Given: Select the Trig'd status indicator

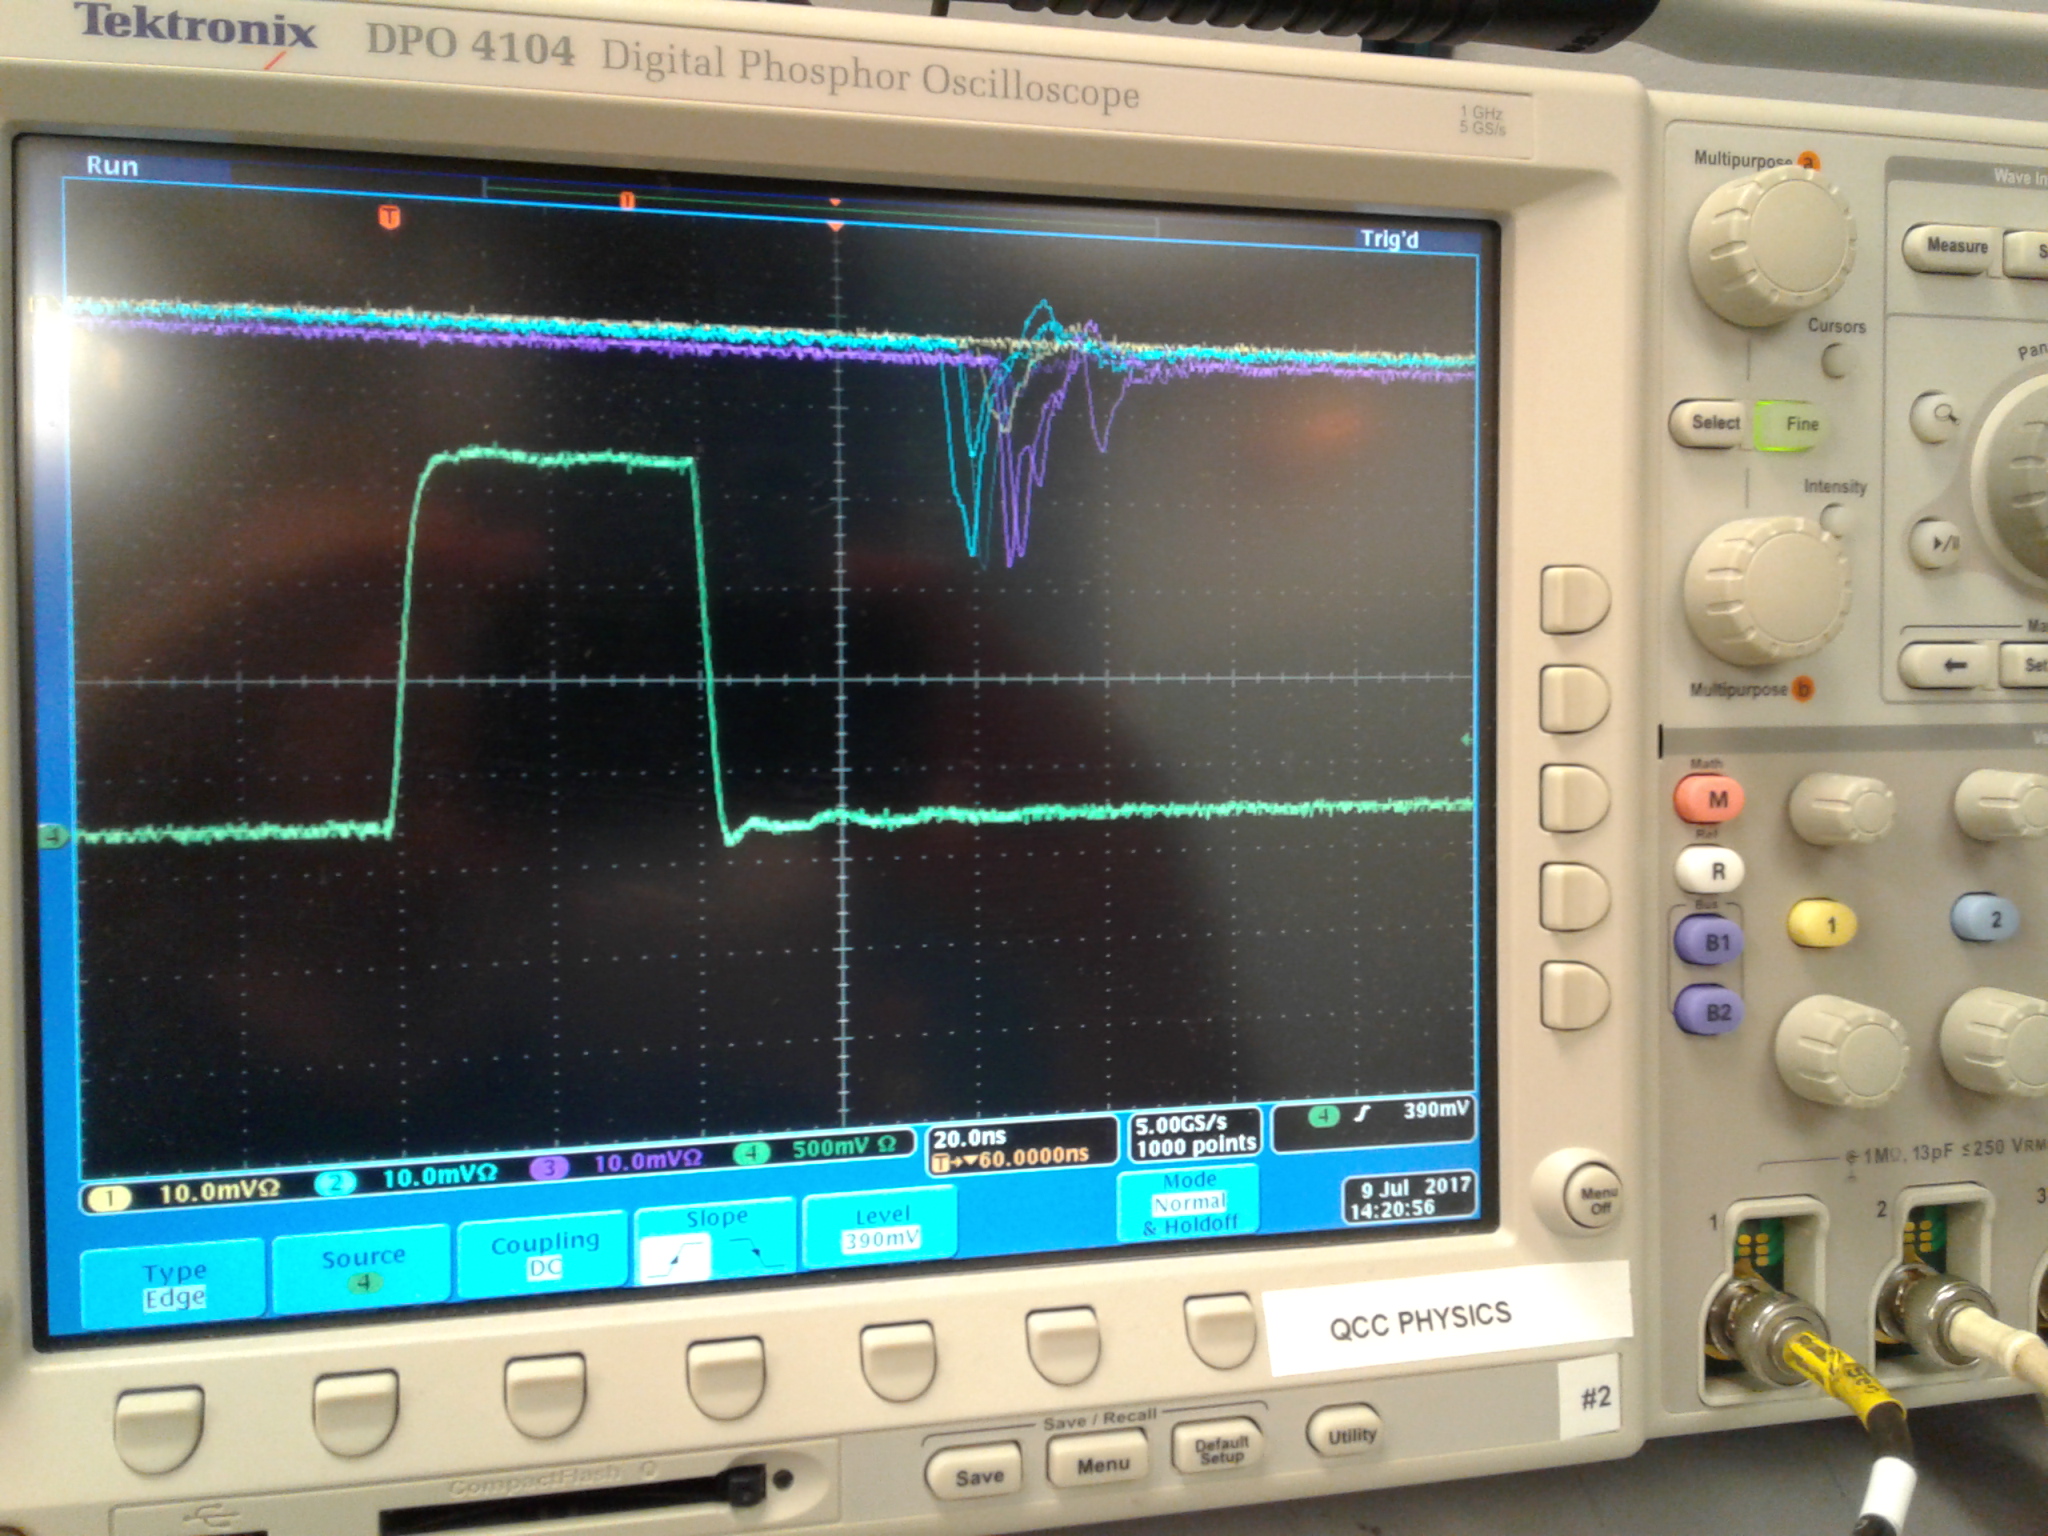Looking at the screenshot, I should click(1389, 239).
